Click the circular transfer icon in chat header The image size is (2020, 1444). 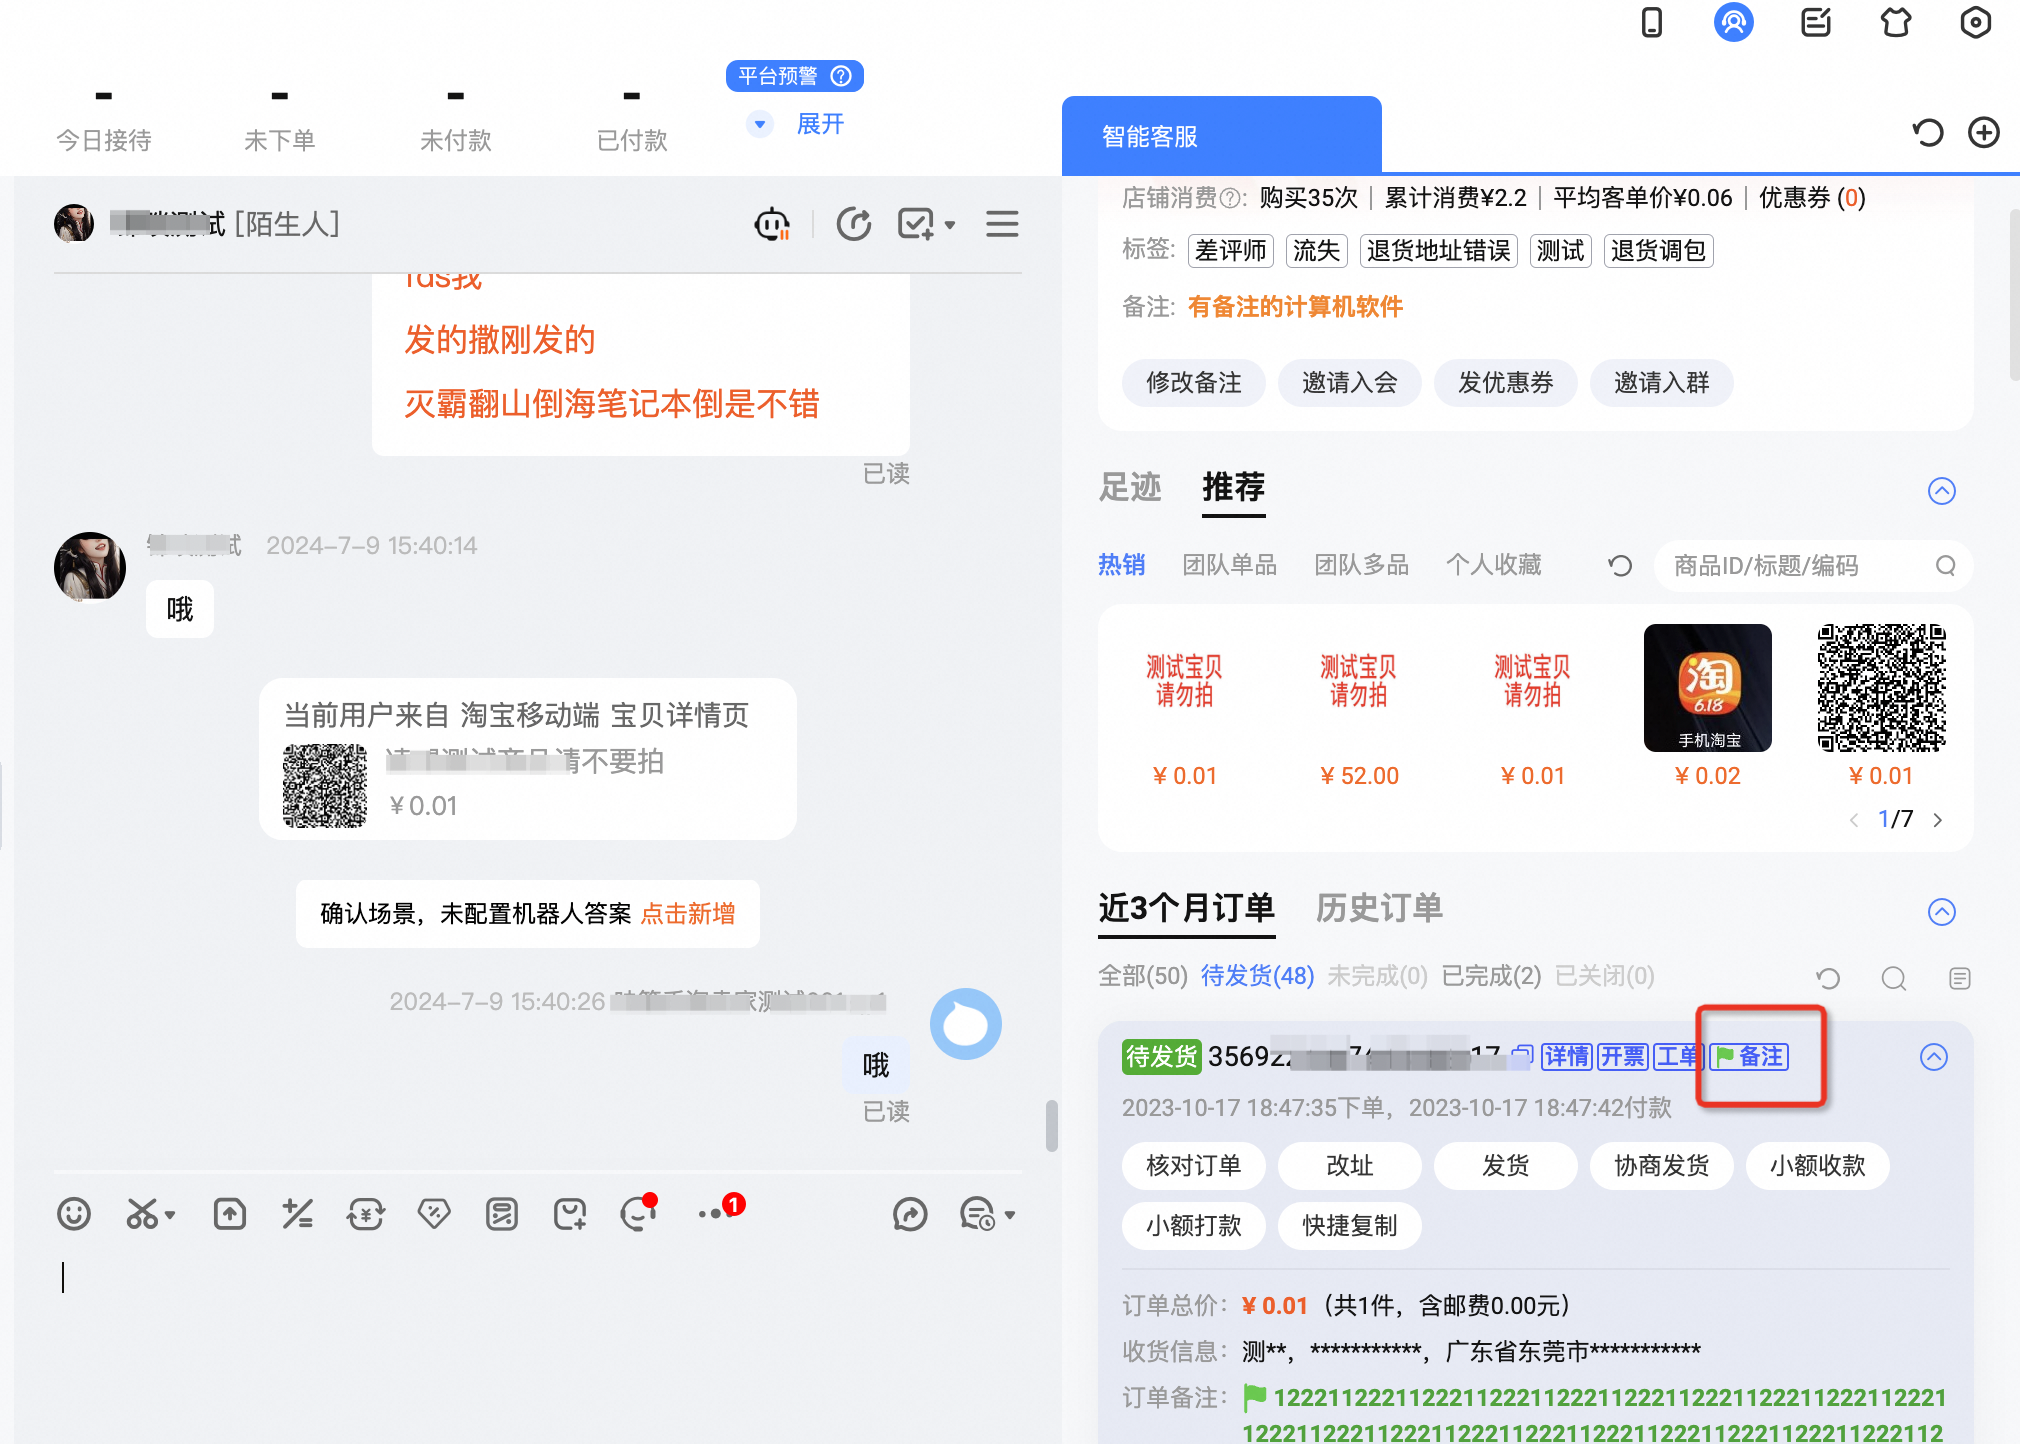click(854, 224)
